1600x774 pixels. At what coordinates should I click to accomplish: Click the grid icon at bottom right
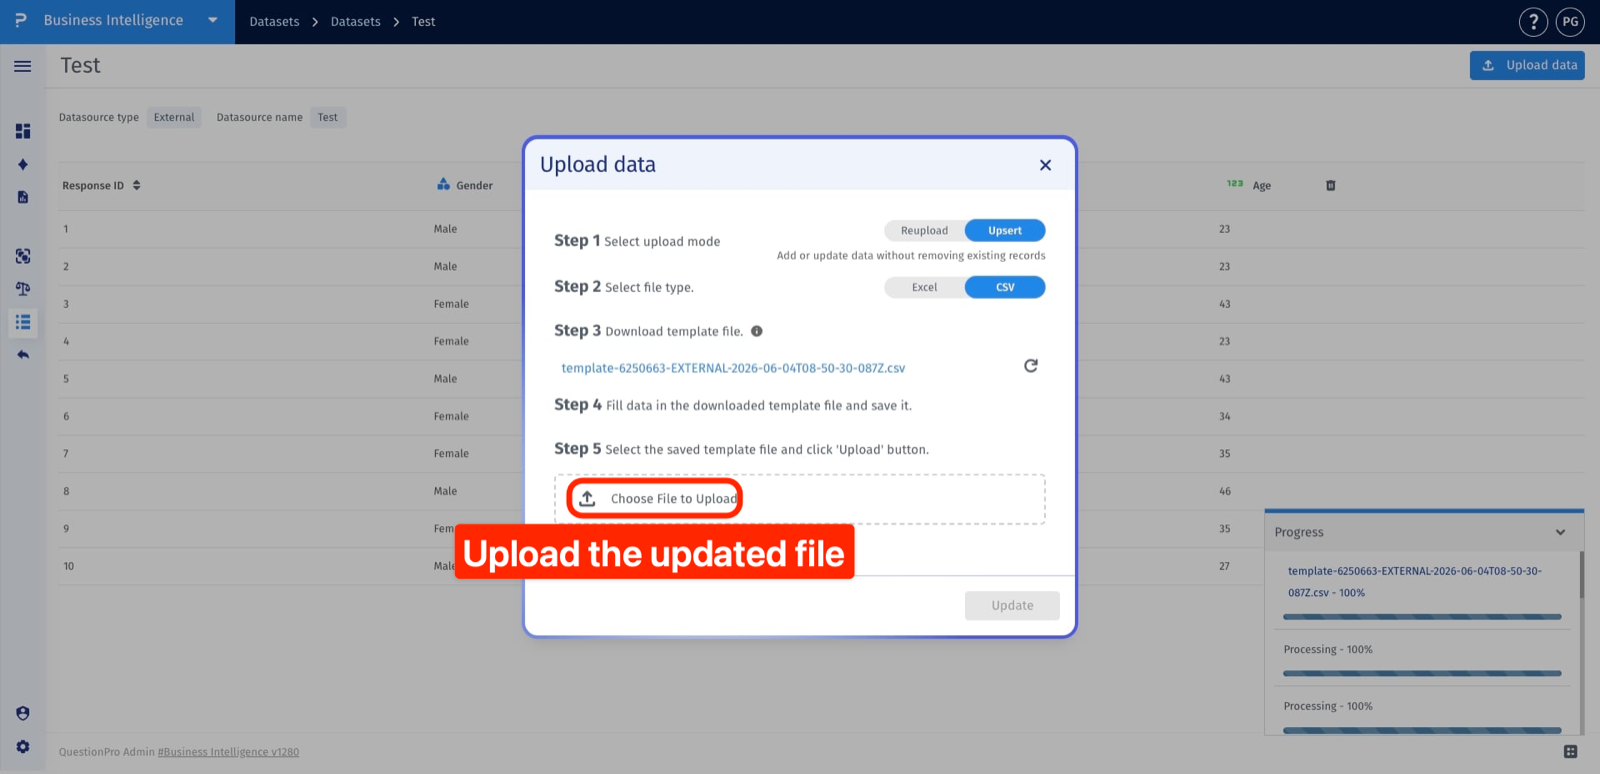pyautogui.click(x=1570, y=751)
